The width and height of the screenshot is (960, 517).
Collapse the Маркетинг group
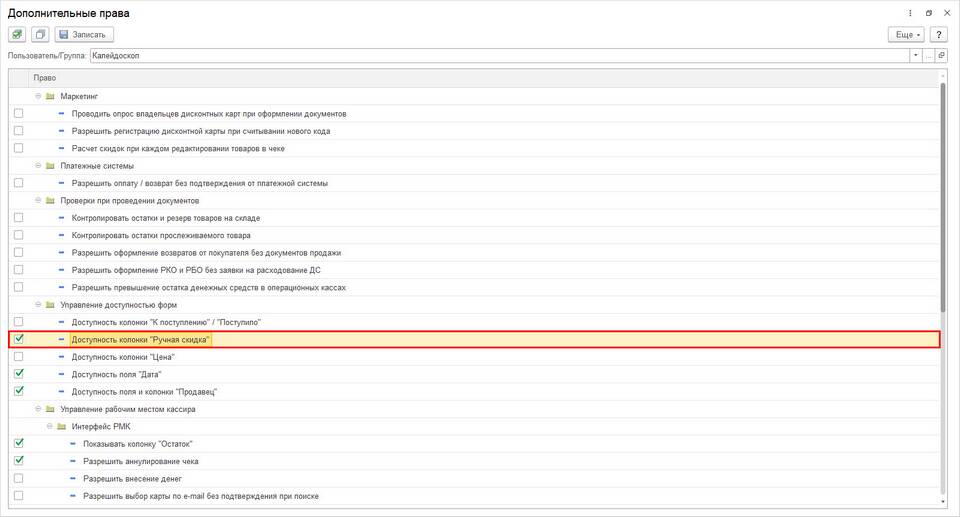click(x=38, y=96)
